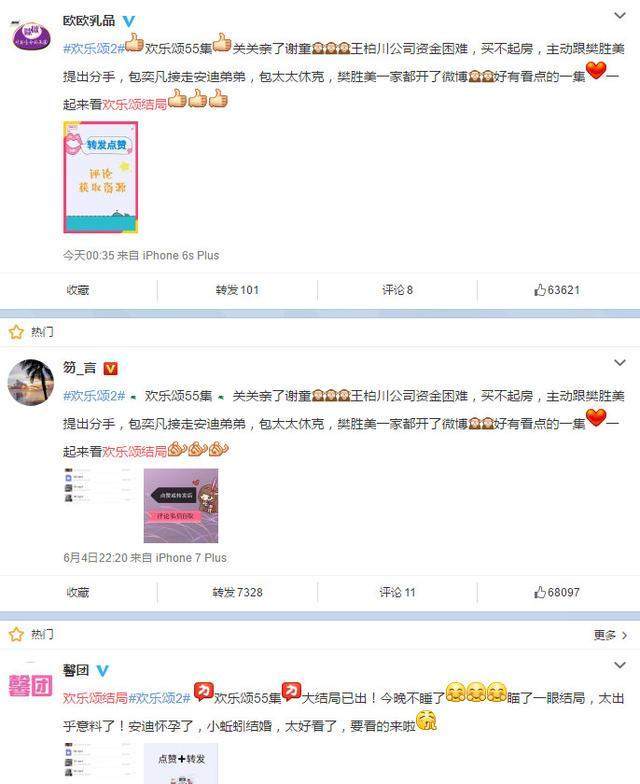Screen dimensions: 640x784
Task: Click 更多 link beside the 热门 section
Action: 610,635
